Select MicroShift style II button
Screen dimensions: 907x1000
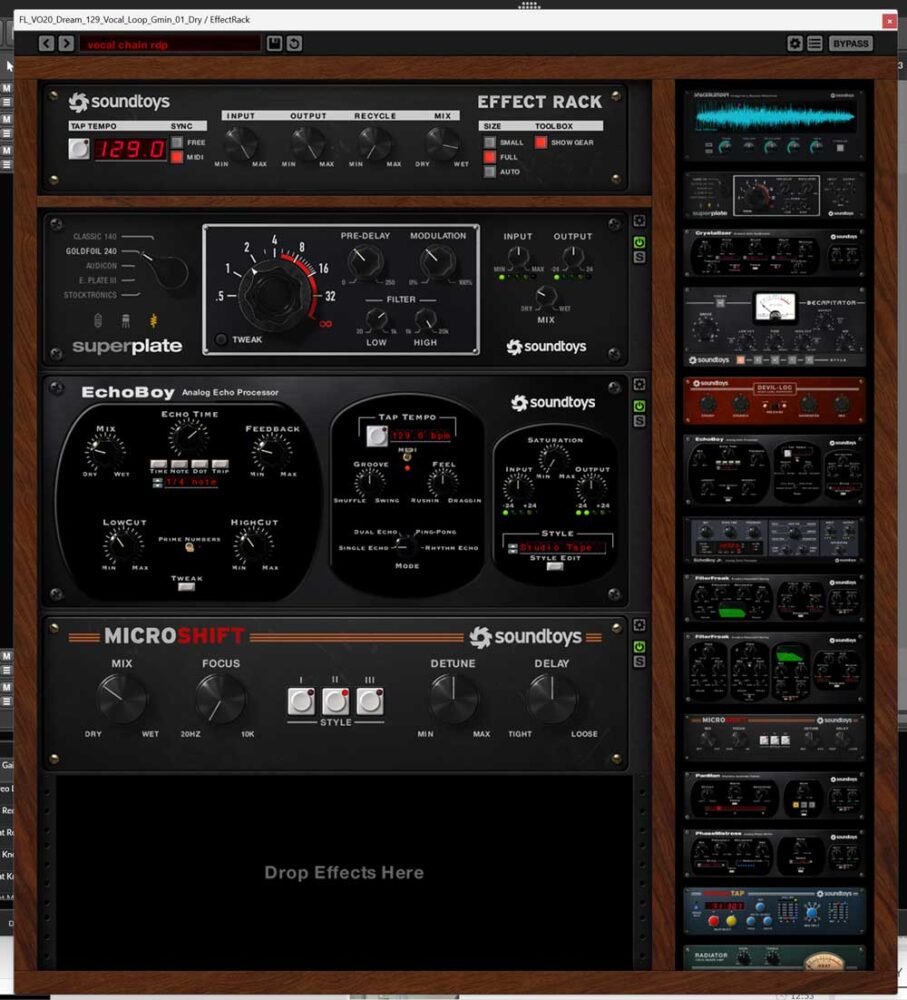coord(336,702)
